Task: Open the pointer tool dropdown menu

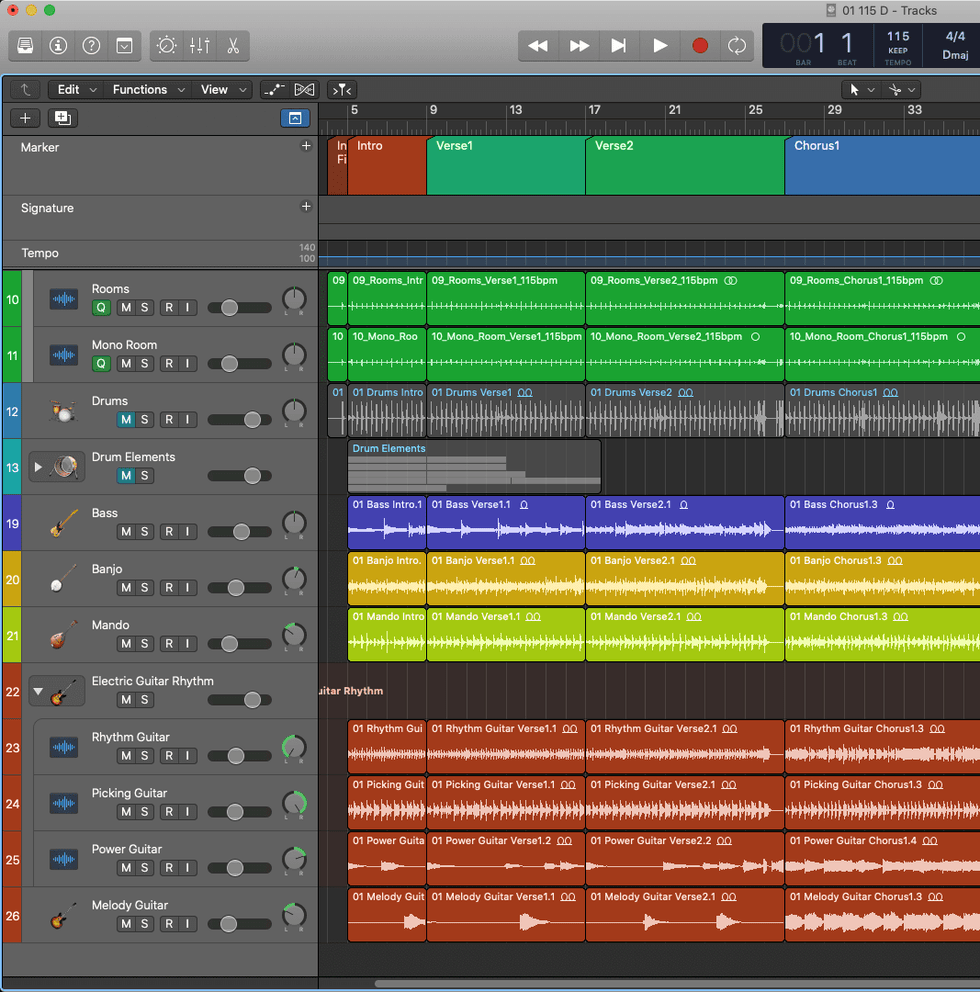Action: coord(862,90)
